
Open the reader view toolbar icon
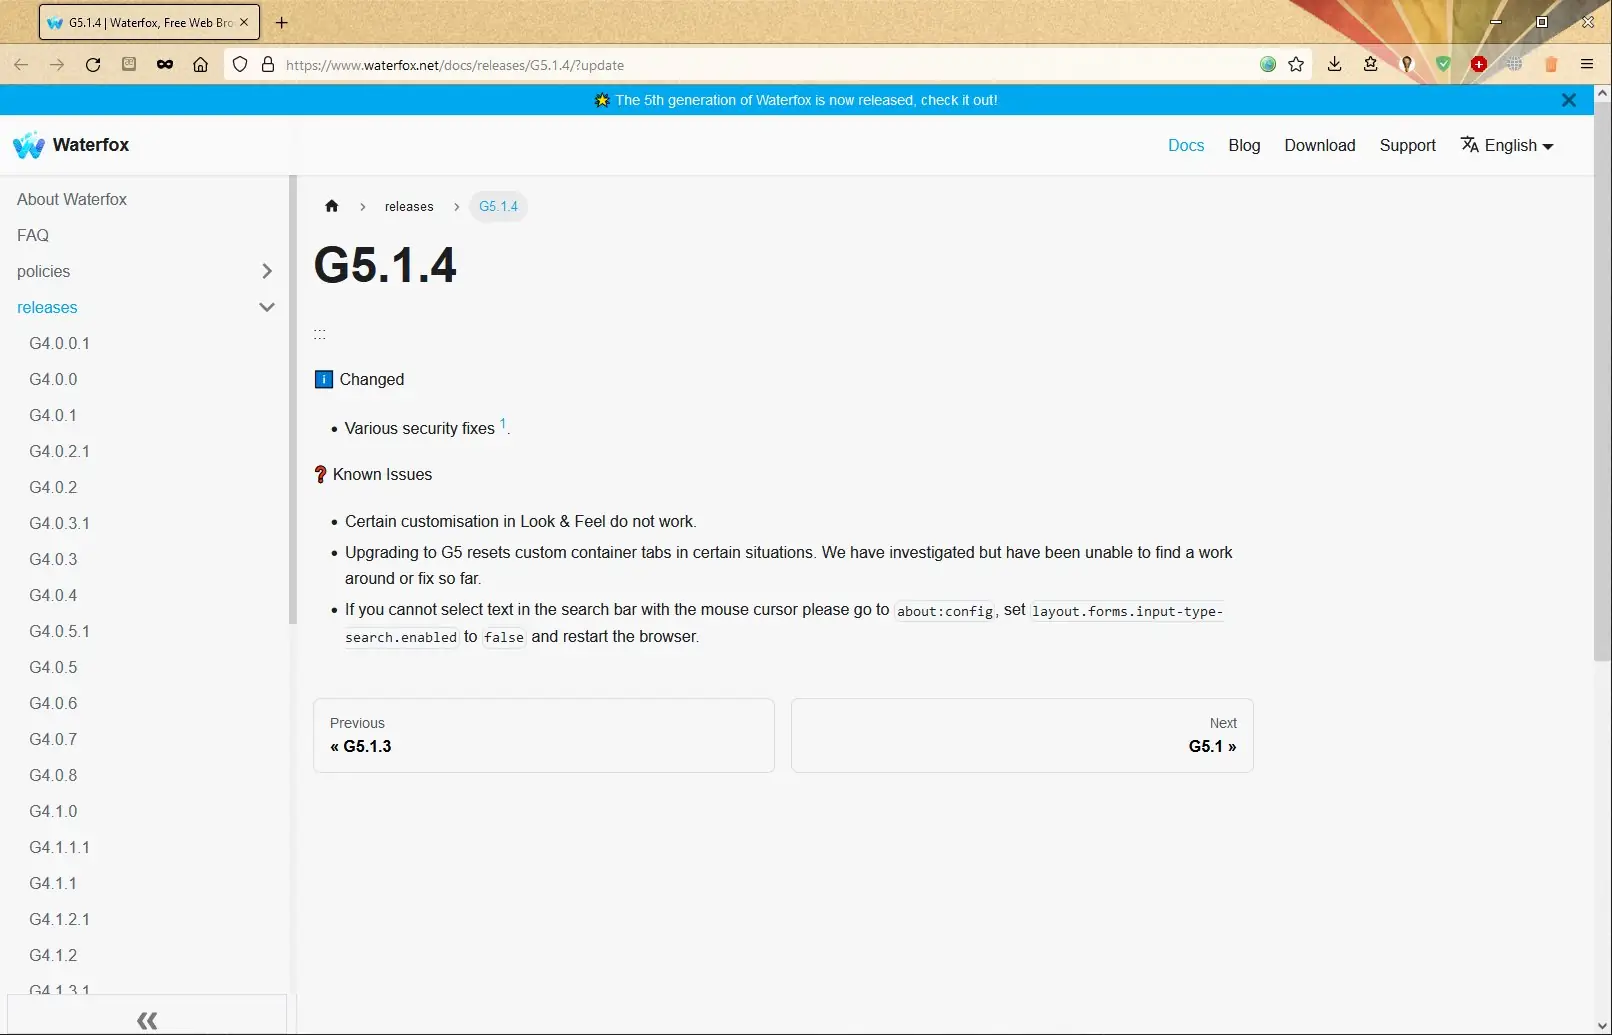[x=129, y=64]
